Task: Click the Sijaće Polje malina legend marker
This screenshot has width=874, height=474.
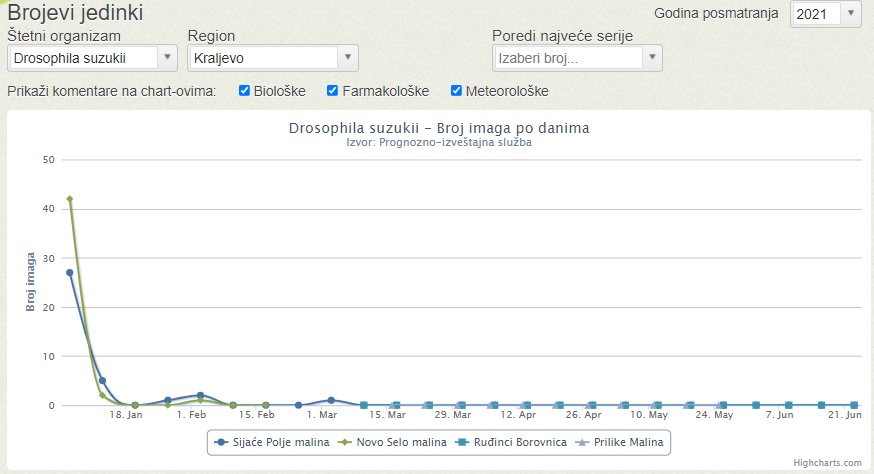Action: 221,442
